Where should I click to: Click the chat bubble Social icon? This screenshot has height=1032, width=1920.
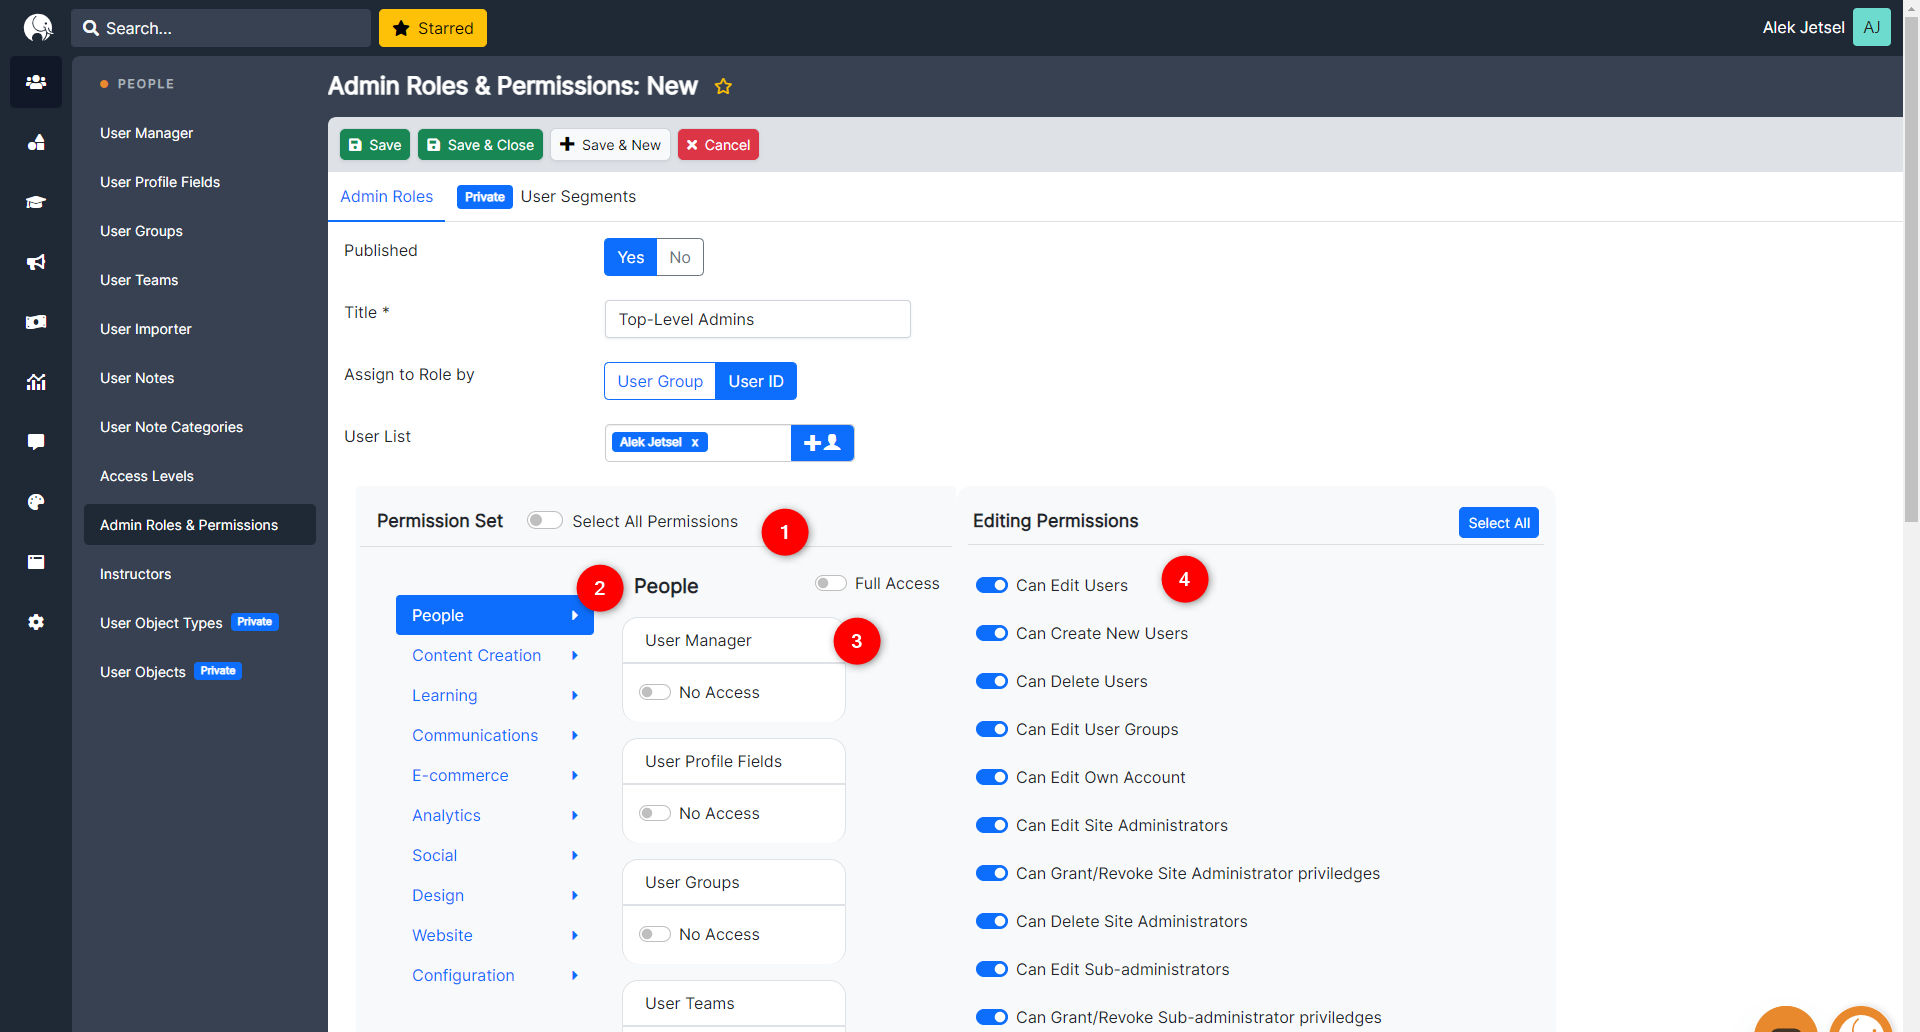pos(35,442)
